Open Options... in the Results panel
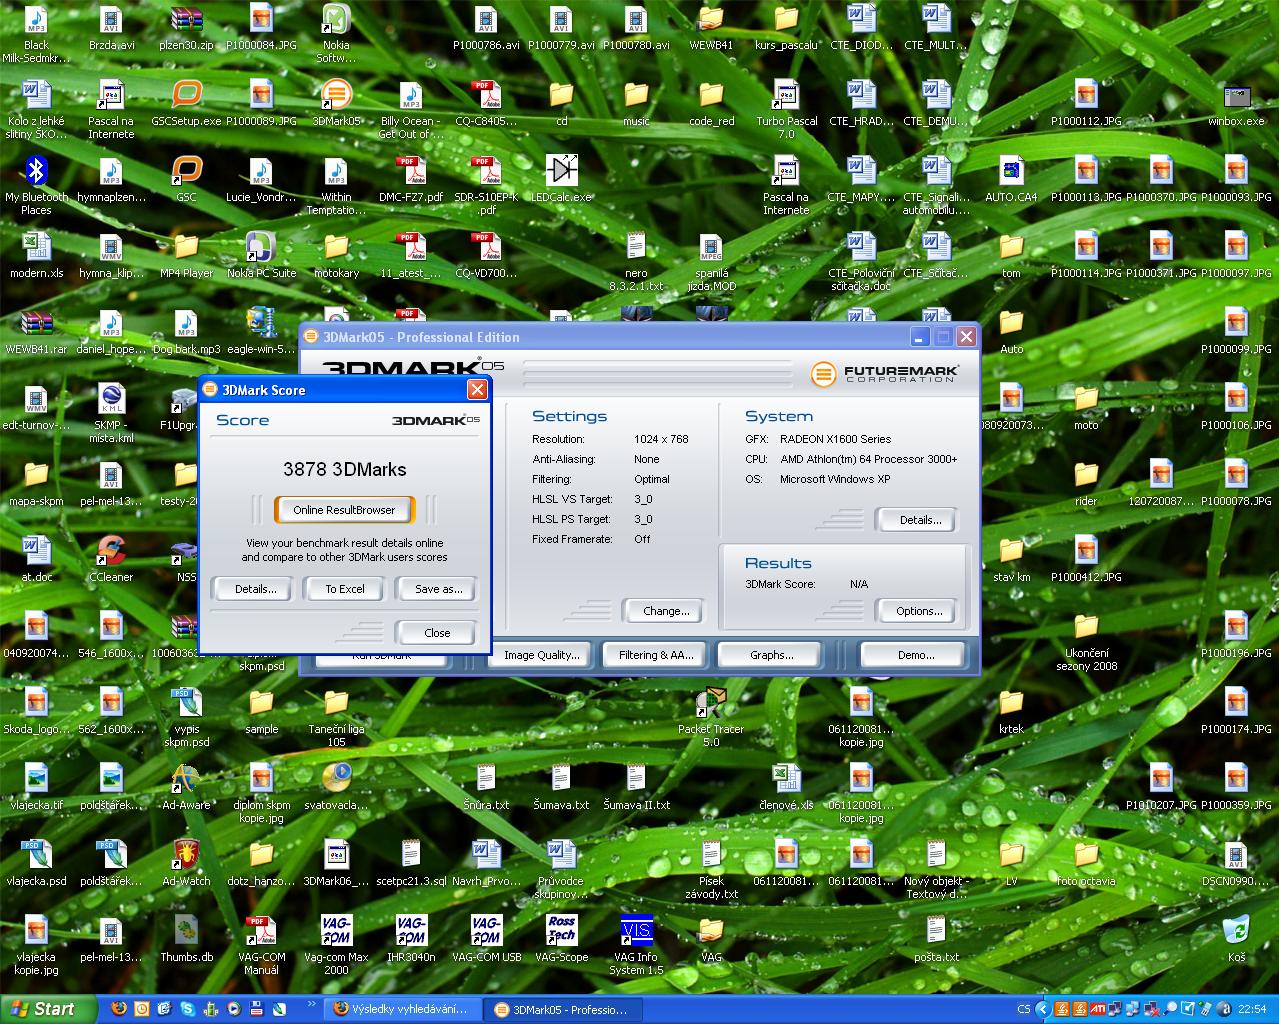Screen dimensions: 1279x1024 pos(919,611)
